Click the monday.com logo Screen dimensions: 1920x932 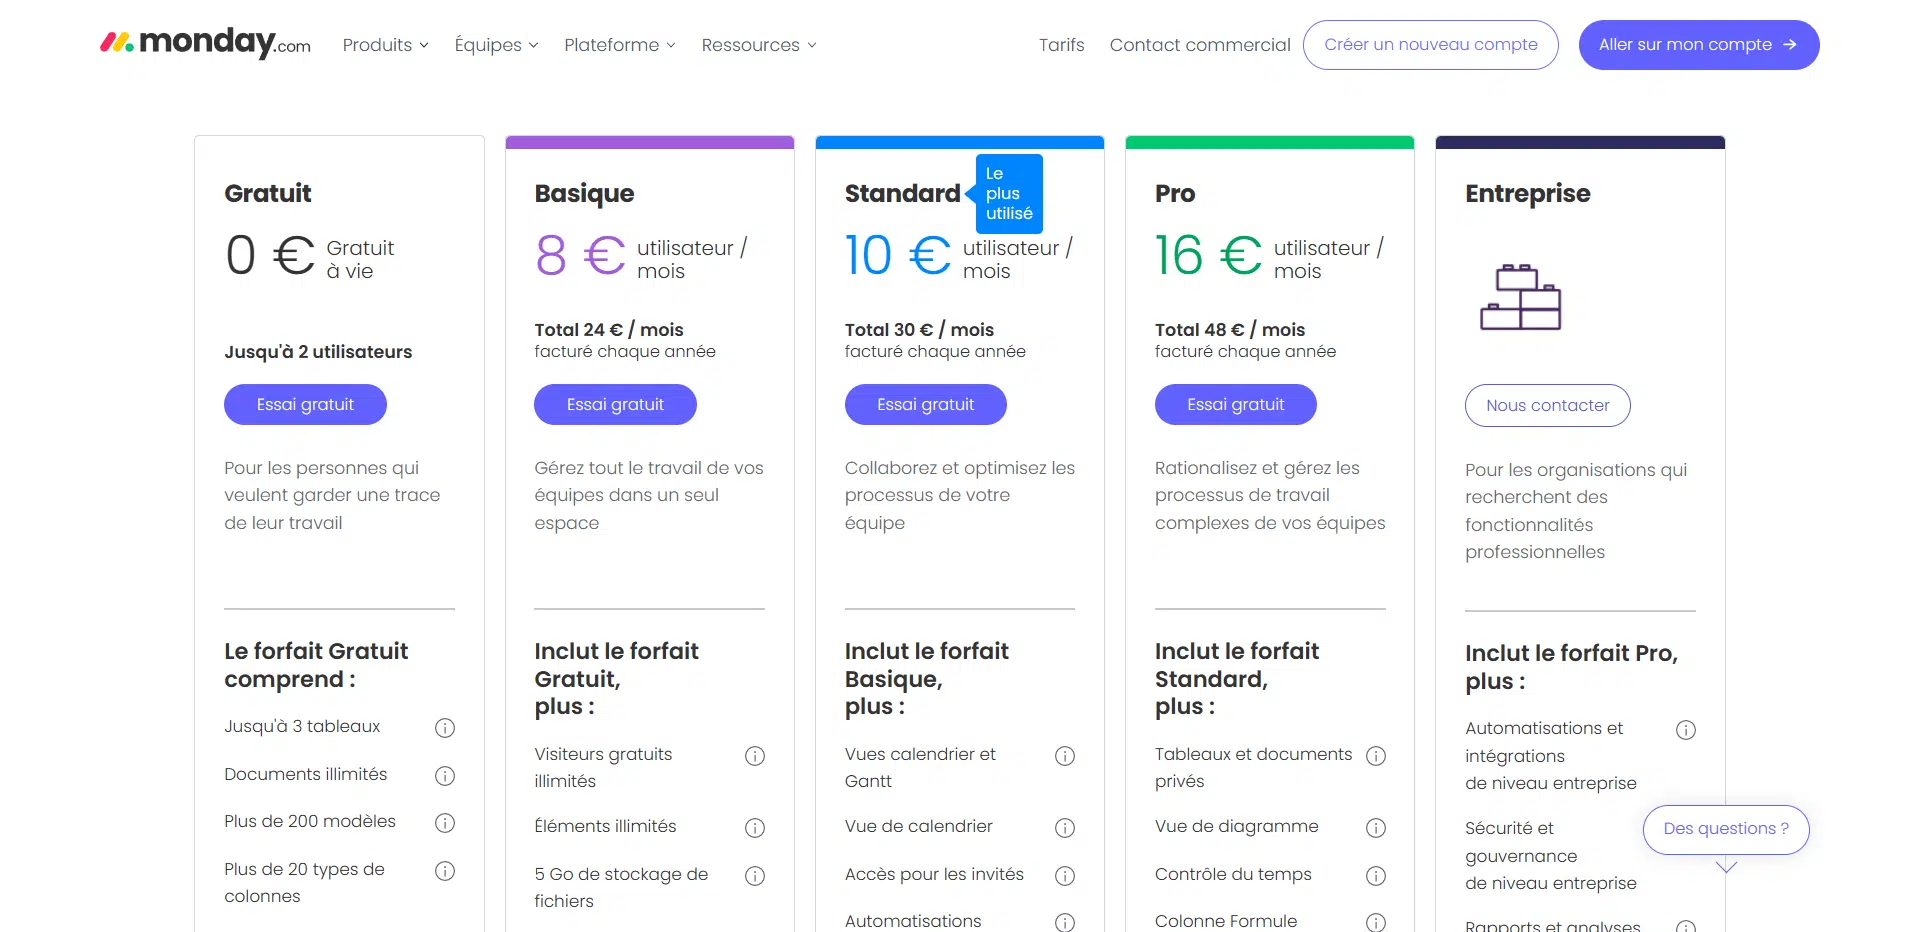[x=206, y=43]
